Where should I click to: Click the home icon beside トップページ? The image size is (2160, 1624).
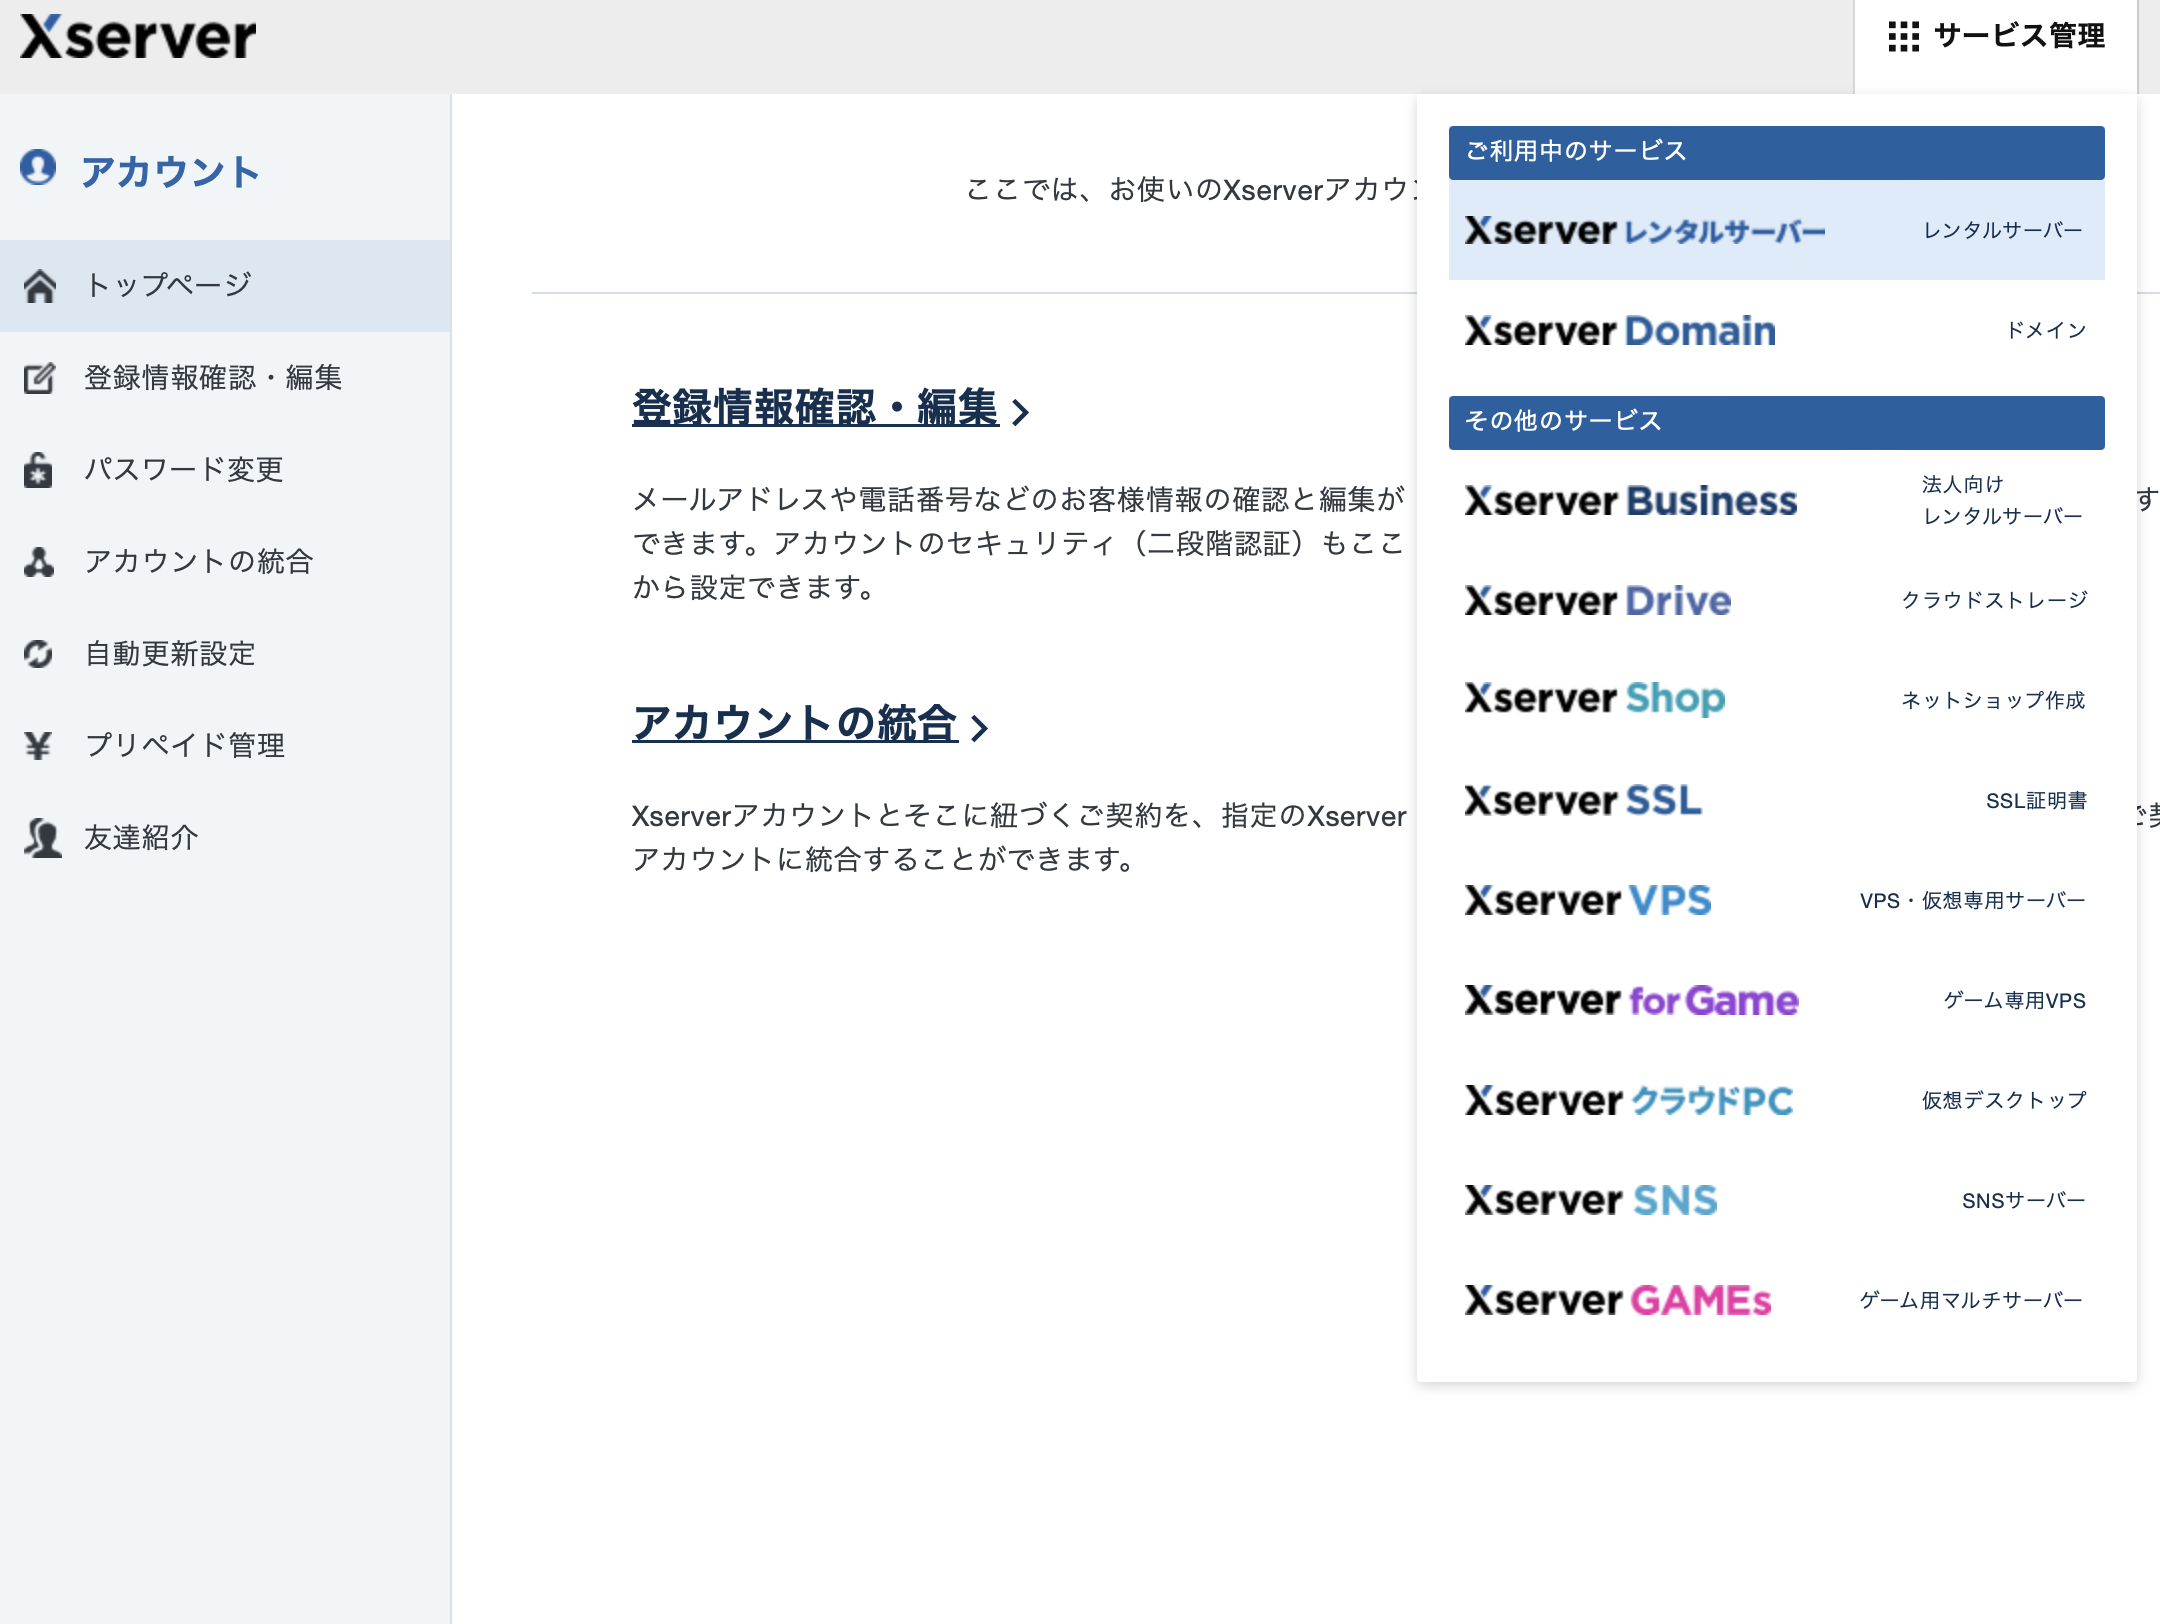point(39,286)
